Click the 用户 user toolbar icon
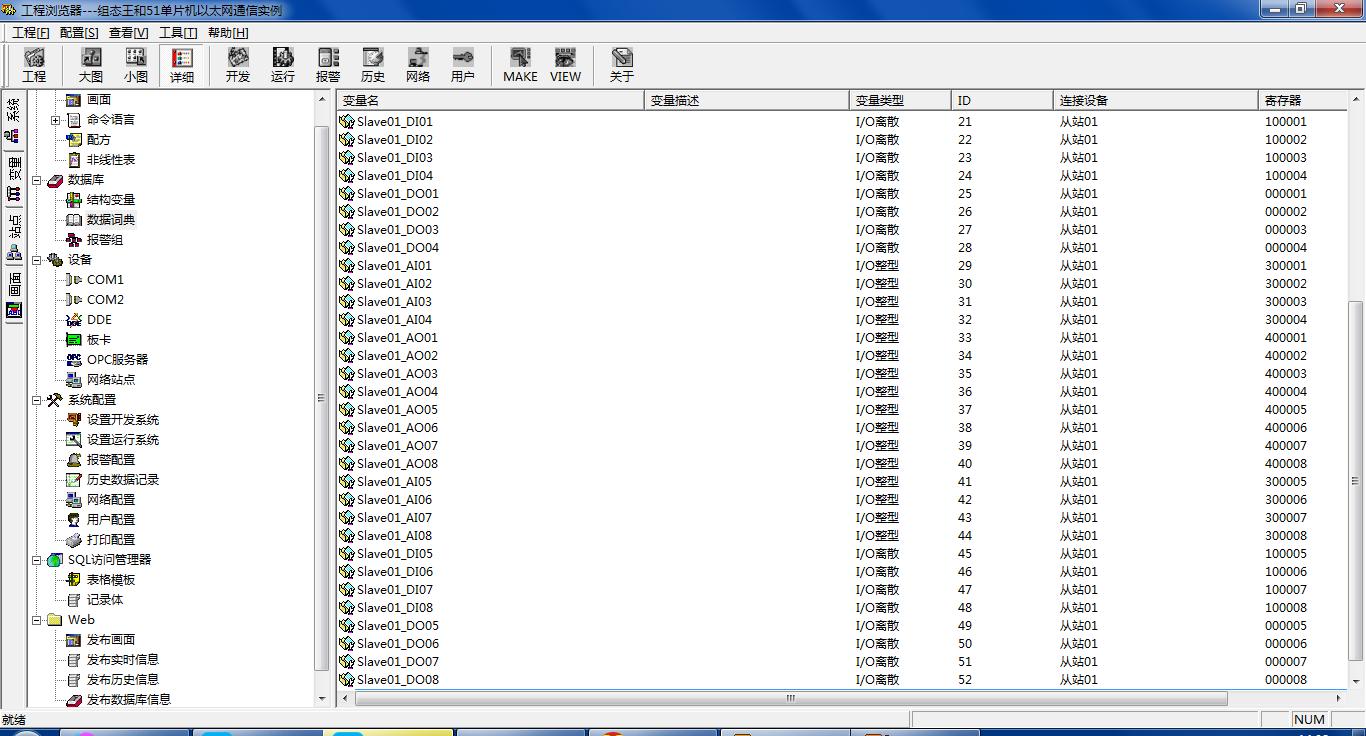The width and height of the screenshot is (1366, 736). pos(462,65)
